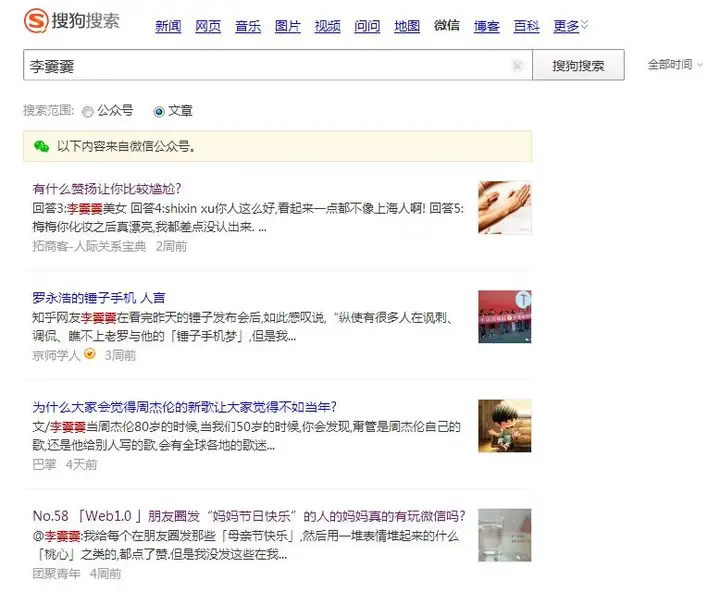Click the 4天前 timestamp
This screenshot has height=592, width=720.
pos(81,464)
